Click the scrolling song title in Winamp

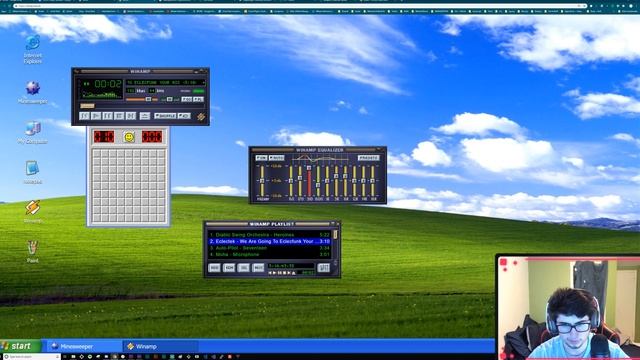click(166, 82)
